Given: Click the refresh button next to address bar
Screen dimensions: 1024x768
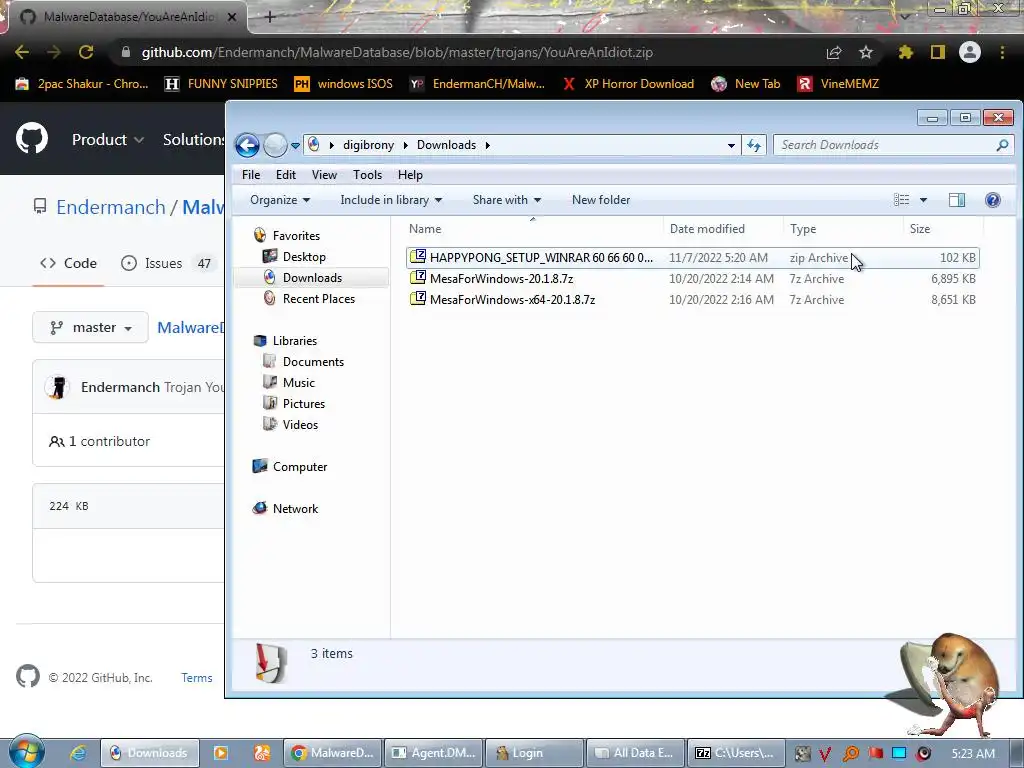Looking at the screenshot, I should click(x=754, y=145).
